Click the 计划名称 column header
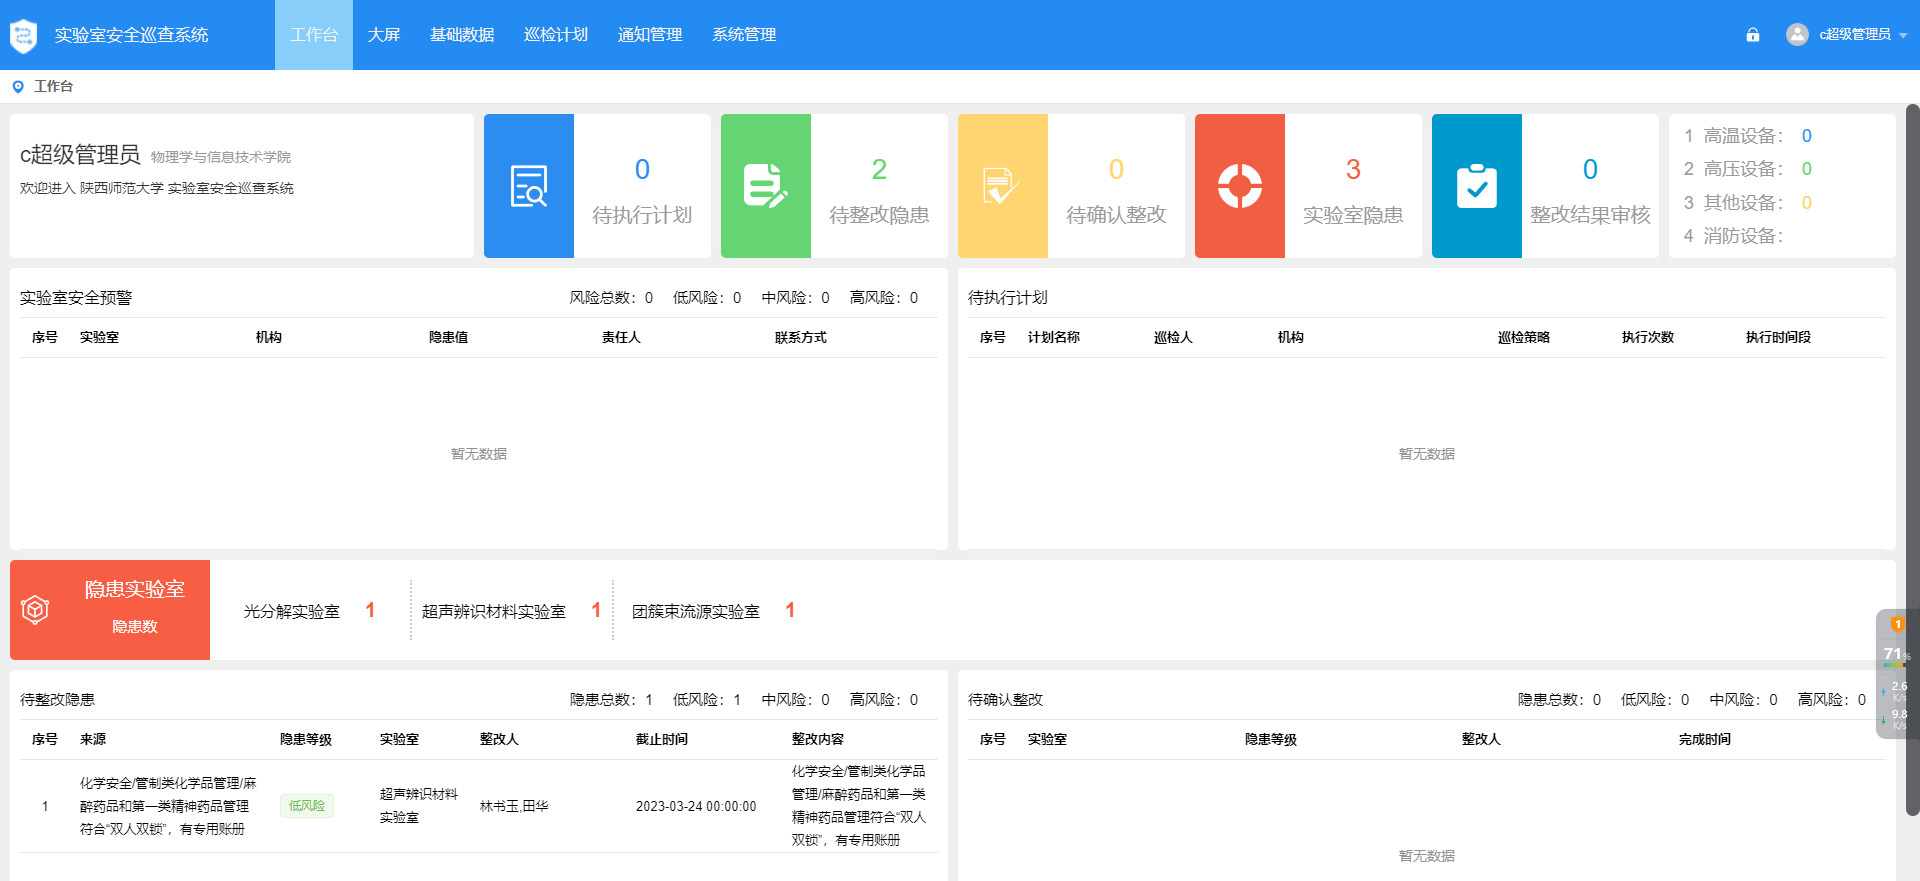Screen dimensions: 1920x881 [1054, 338]
